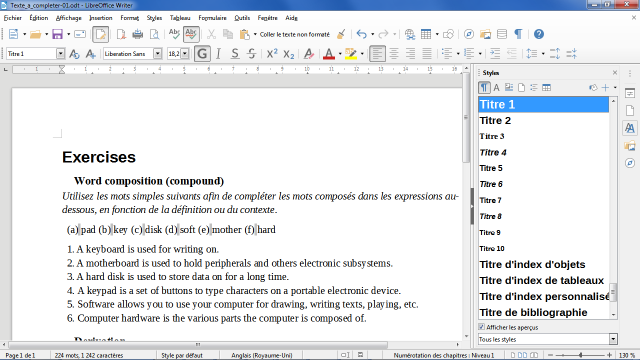
Task: Toggle automatic spell checking
Action: click(191, 34)
